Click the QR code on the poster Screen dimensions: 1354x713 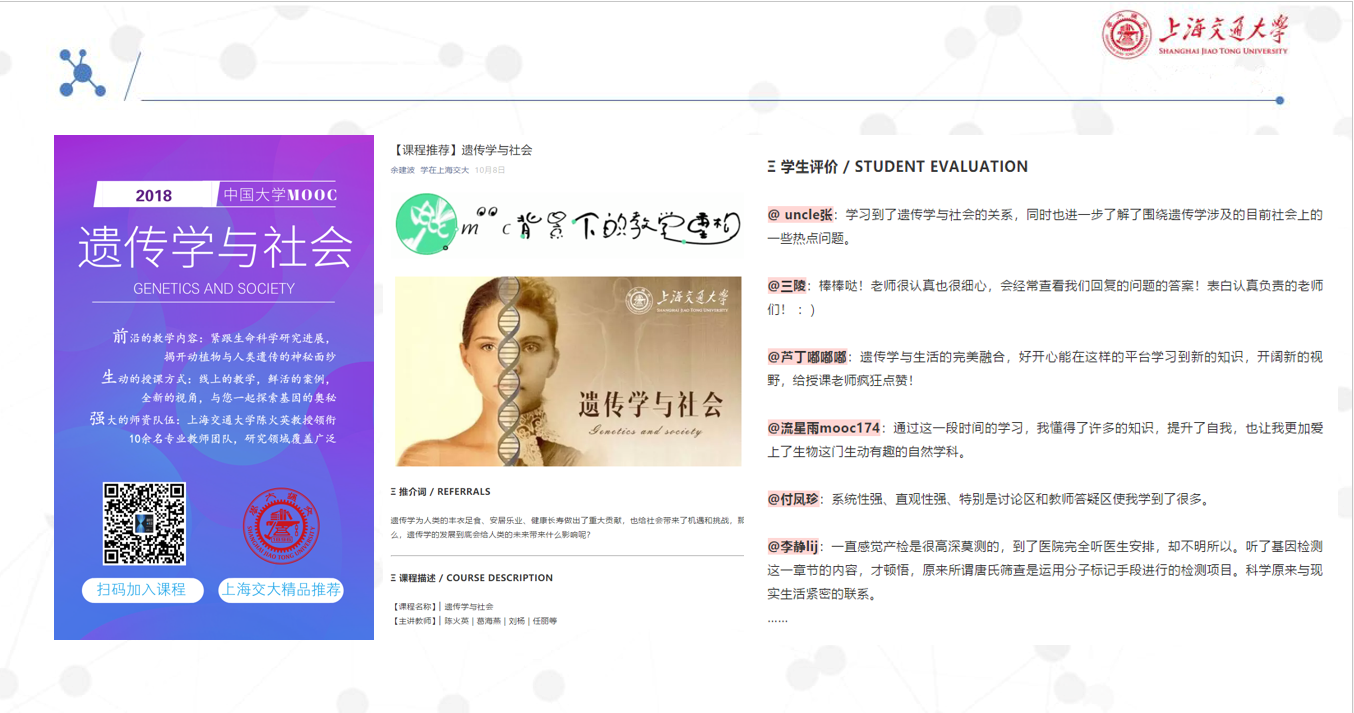(x=145, y=523)
